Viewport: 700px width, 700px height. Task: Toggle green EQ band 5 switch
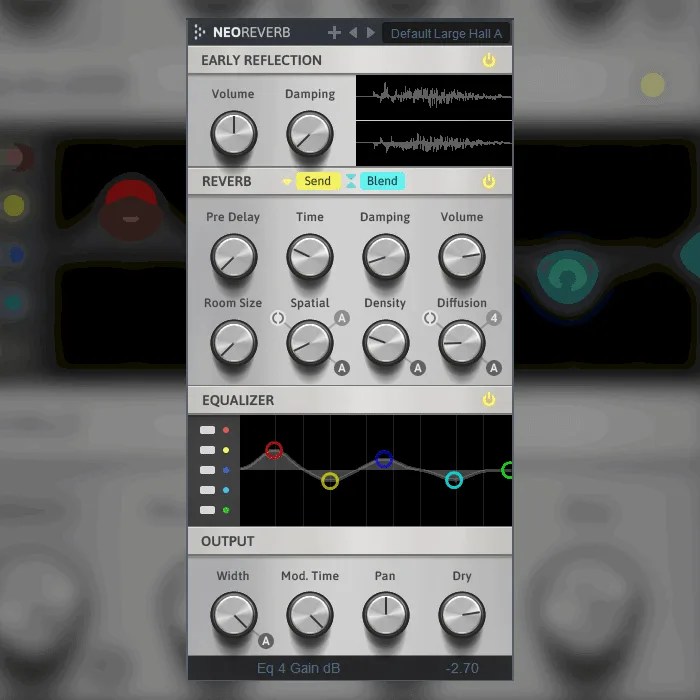pyautogui.click(x=207, y=510)
